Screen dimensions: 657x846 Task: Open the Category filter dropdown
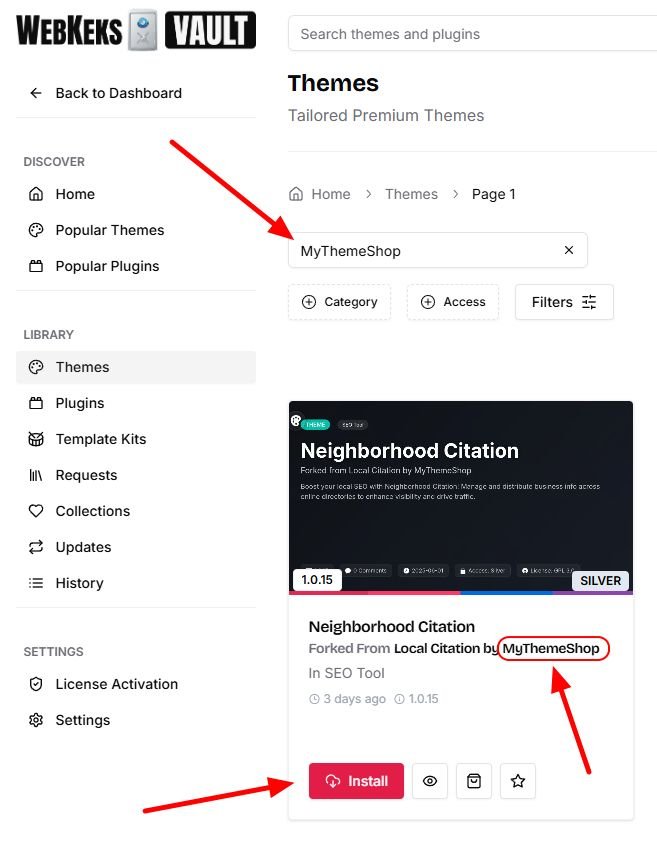pos(339,302)
